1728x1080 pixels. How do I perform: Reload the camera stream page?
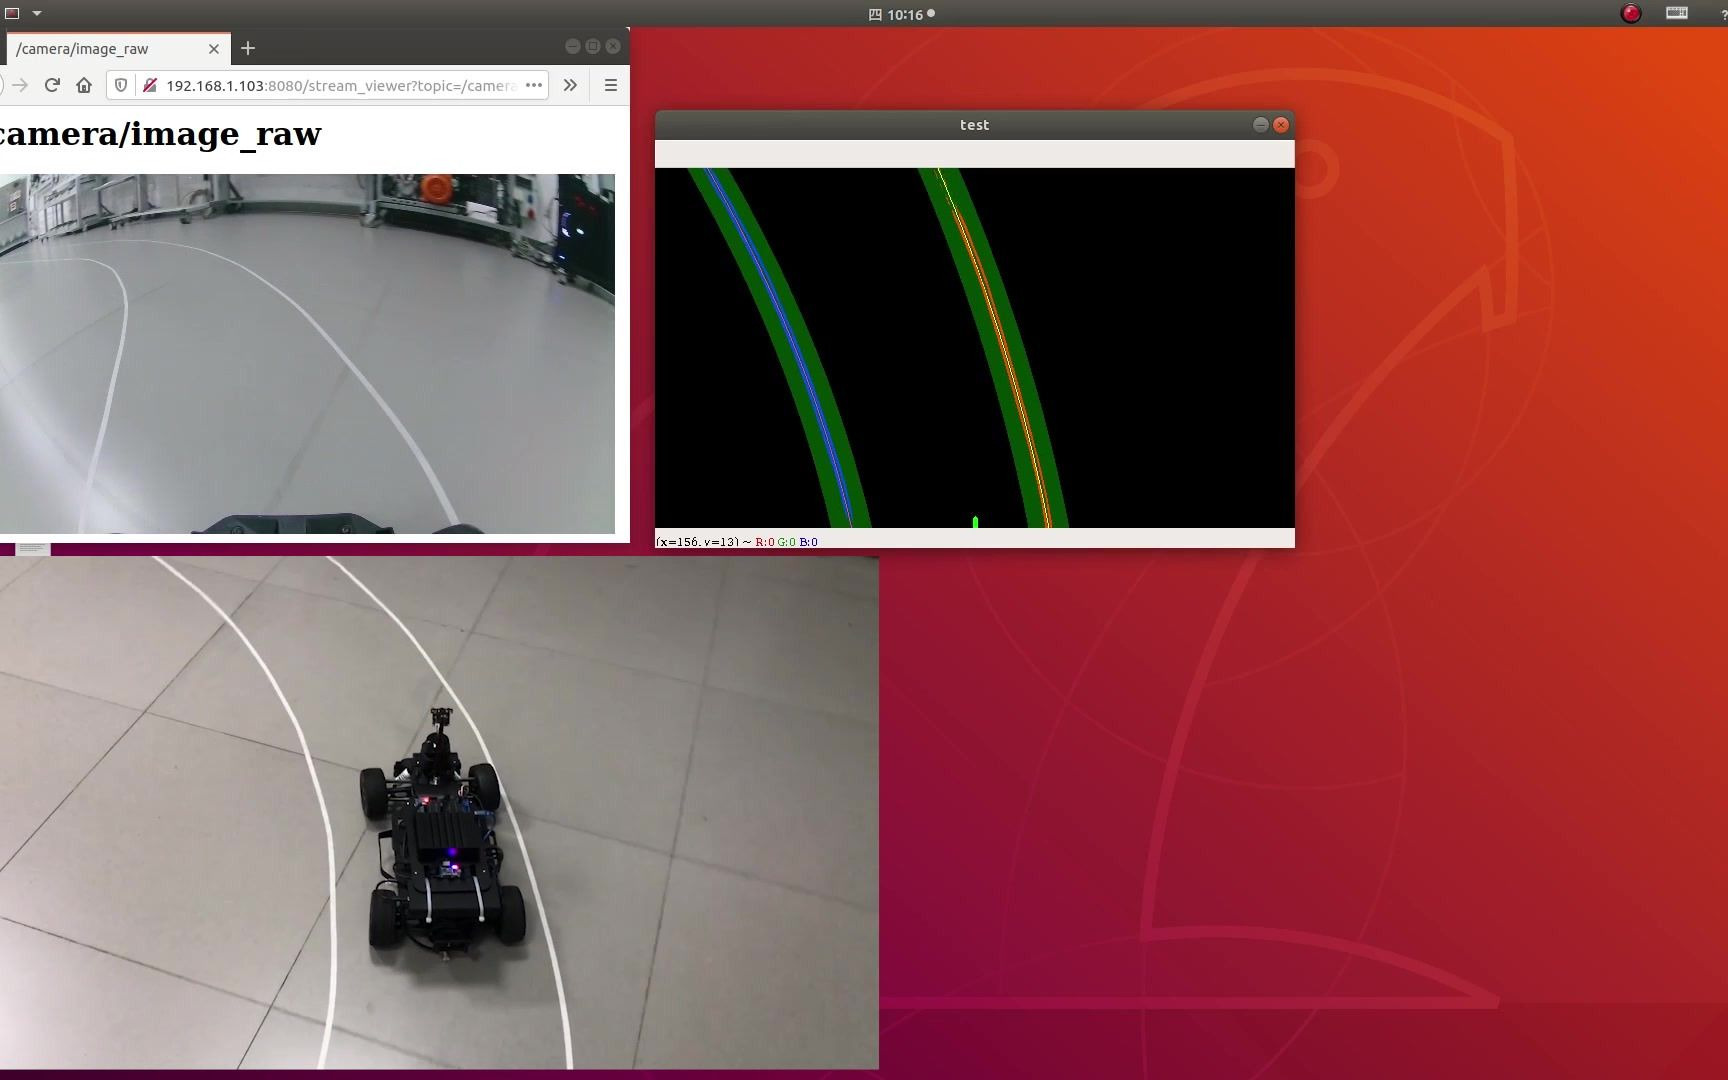coord(52,86)
